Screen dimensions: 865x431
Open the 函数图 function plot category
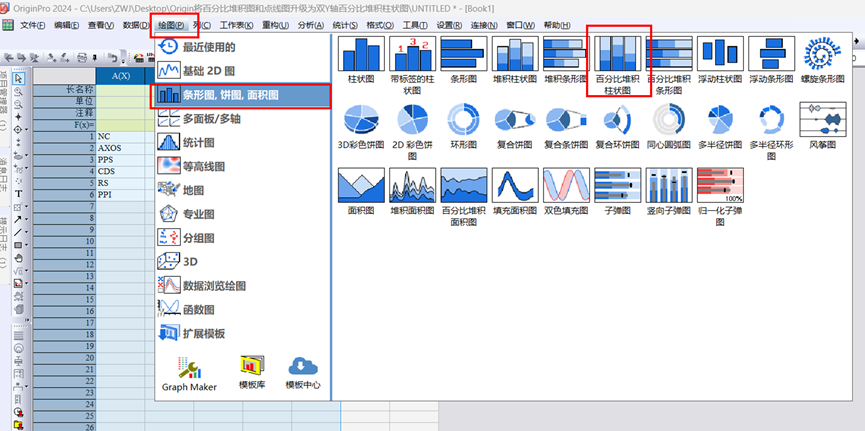tap(241, 310)
